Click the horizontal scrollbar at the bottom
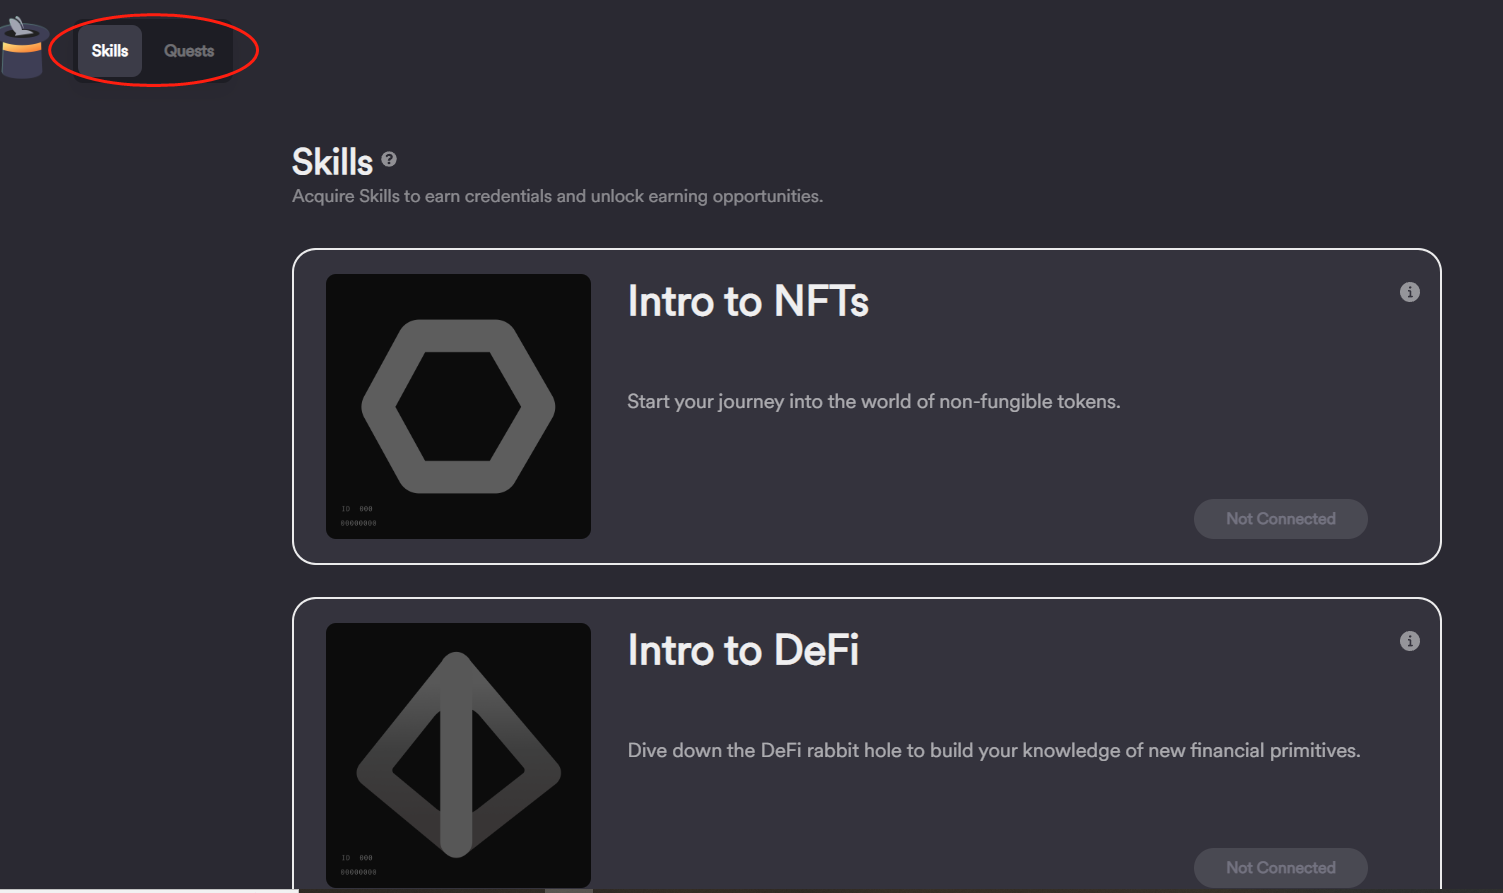This screenshot has width=1503, height=893. [568, 889]
